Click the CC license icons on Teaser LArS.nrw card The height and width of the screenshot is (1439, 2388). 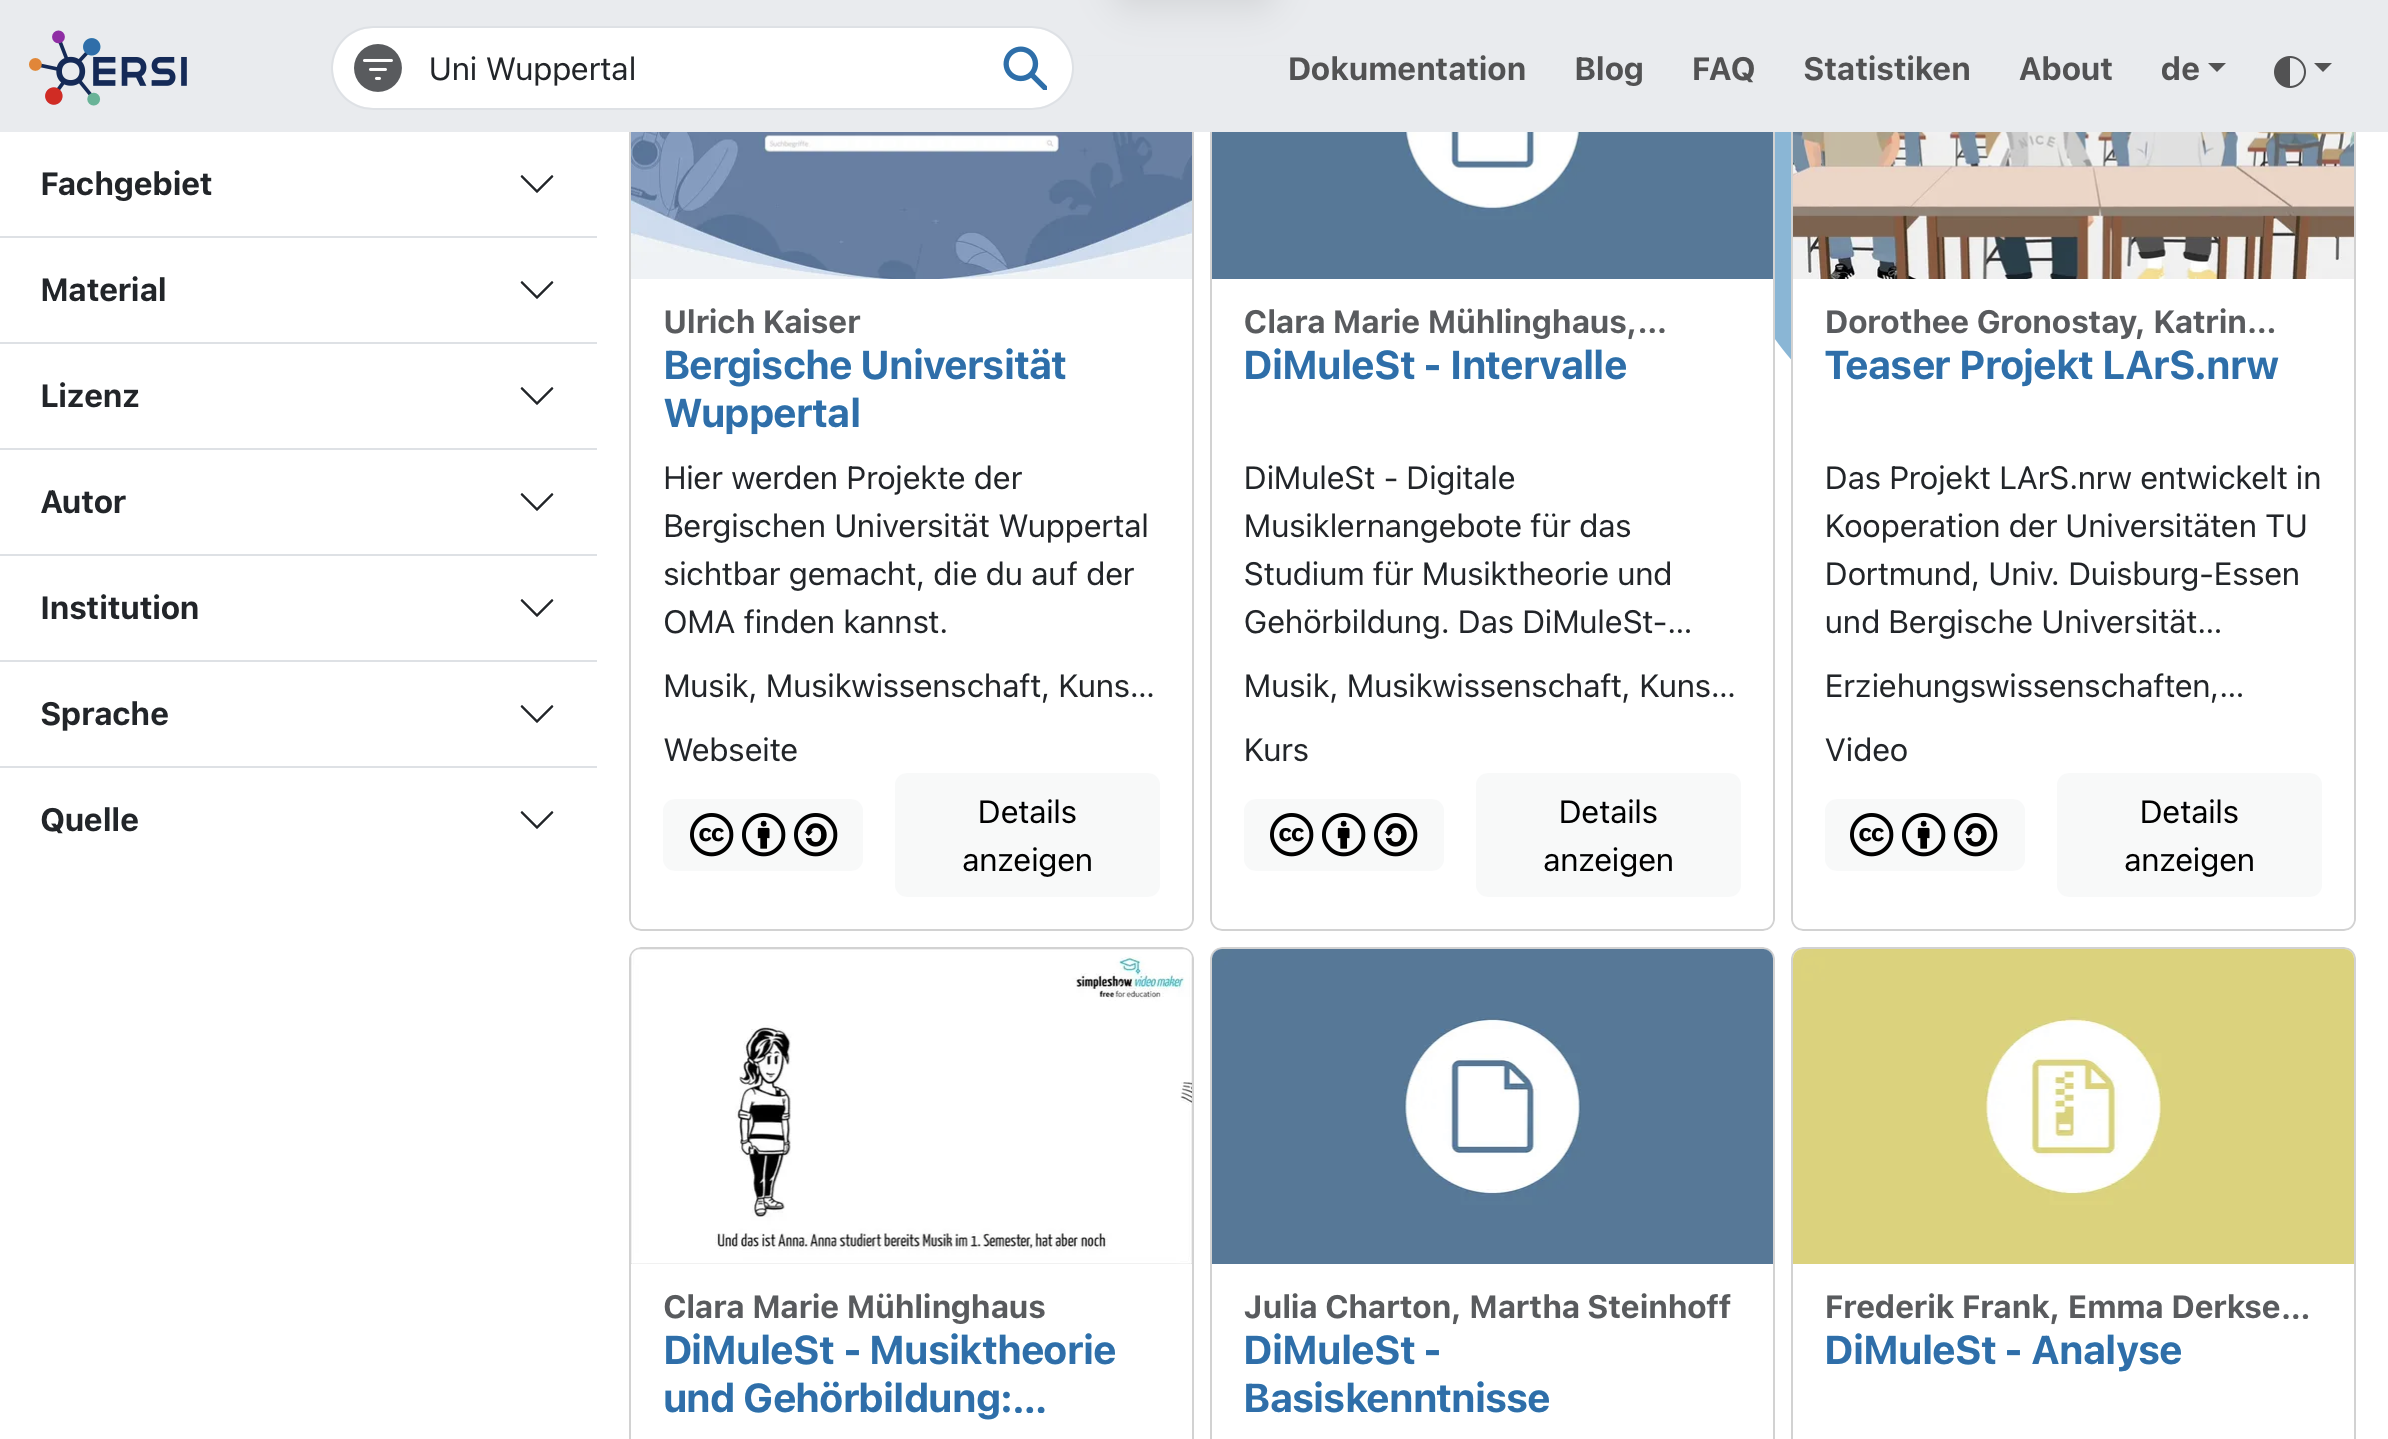[x=1923, y=834]
